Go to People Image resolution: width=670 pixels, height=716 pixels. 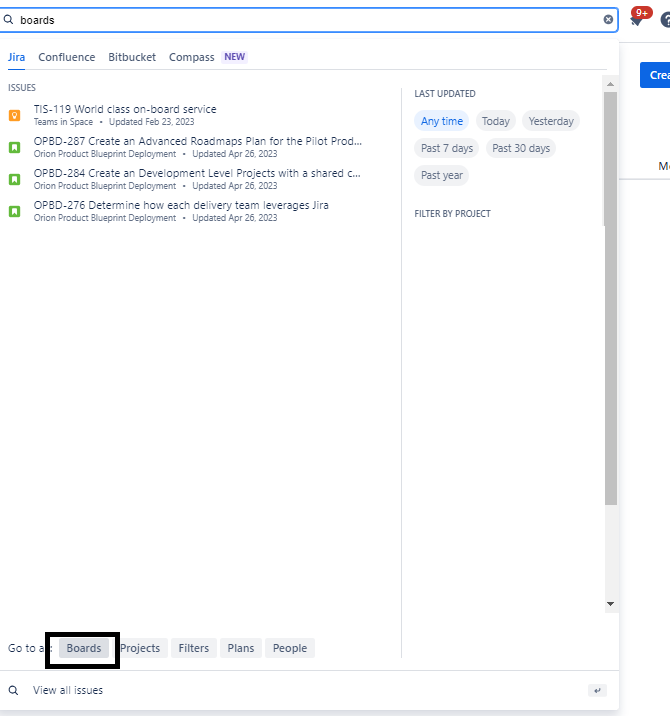tap(290, 648)
